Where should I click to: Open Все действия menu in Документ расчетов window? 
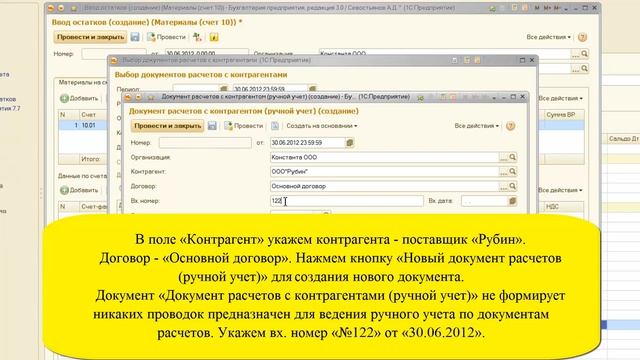476,126
